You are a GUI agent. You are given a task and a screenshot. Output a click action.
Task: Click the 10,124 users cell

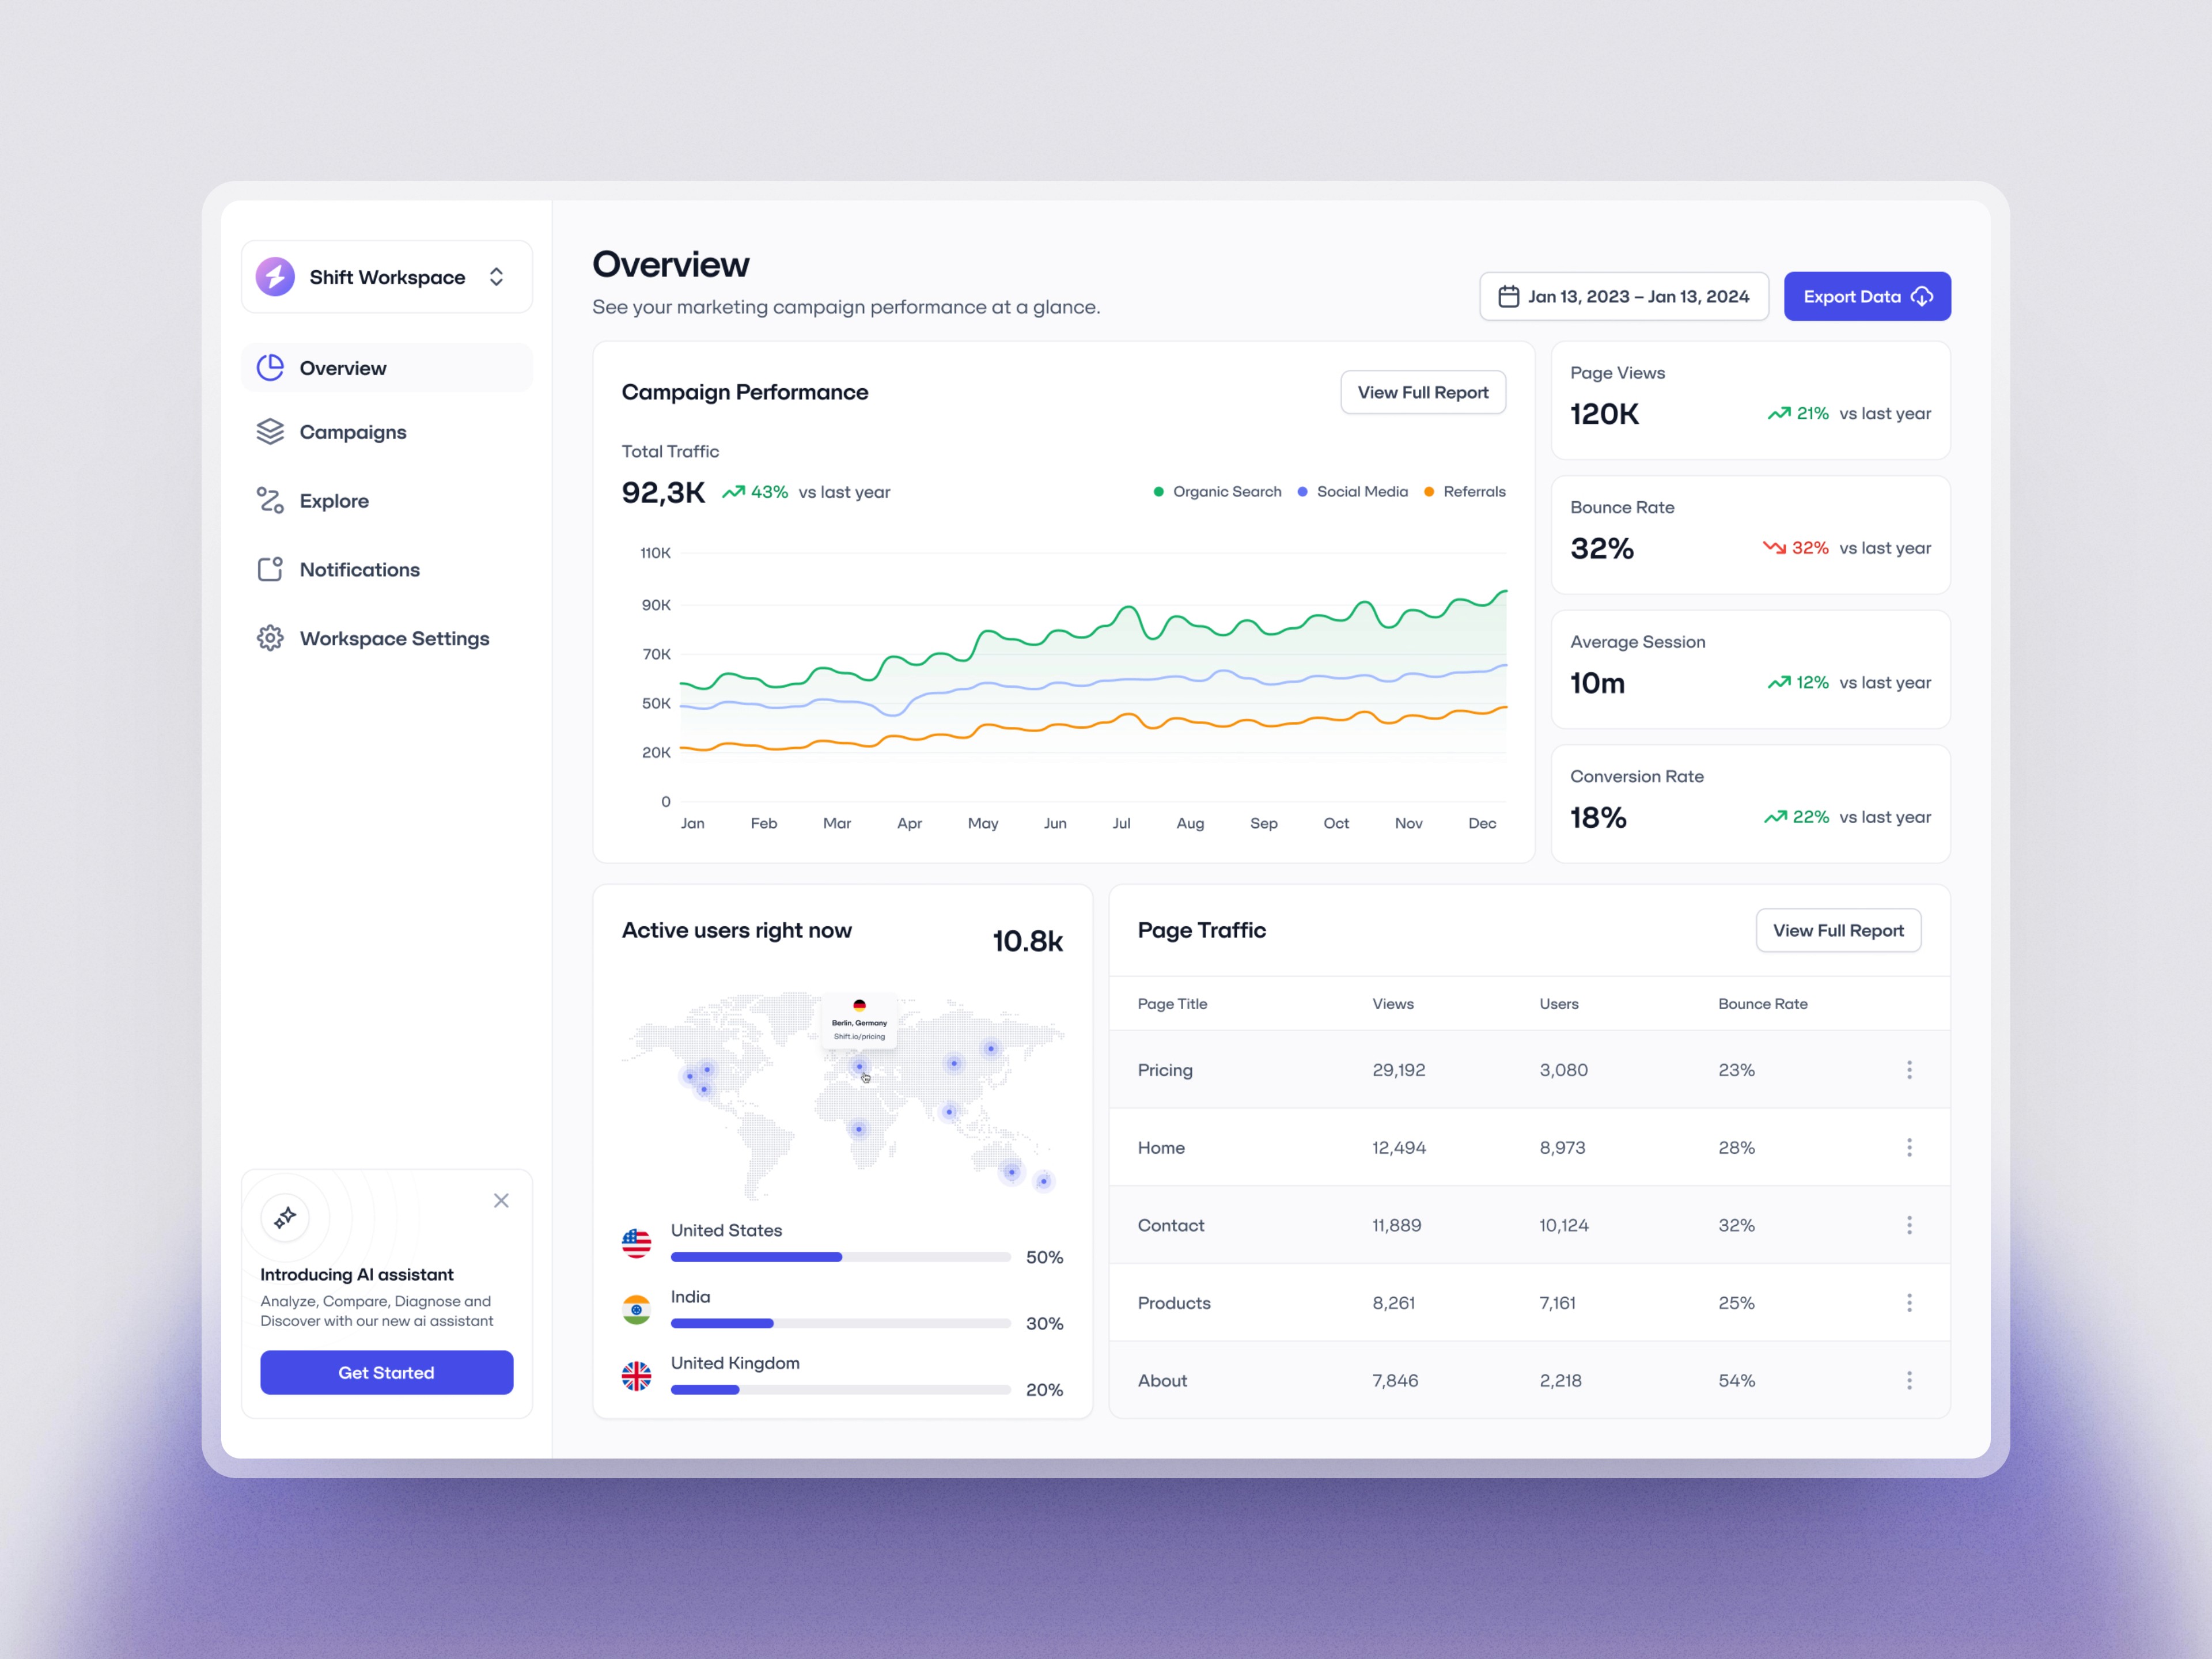1563,1225
